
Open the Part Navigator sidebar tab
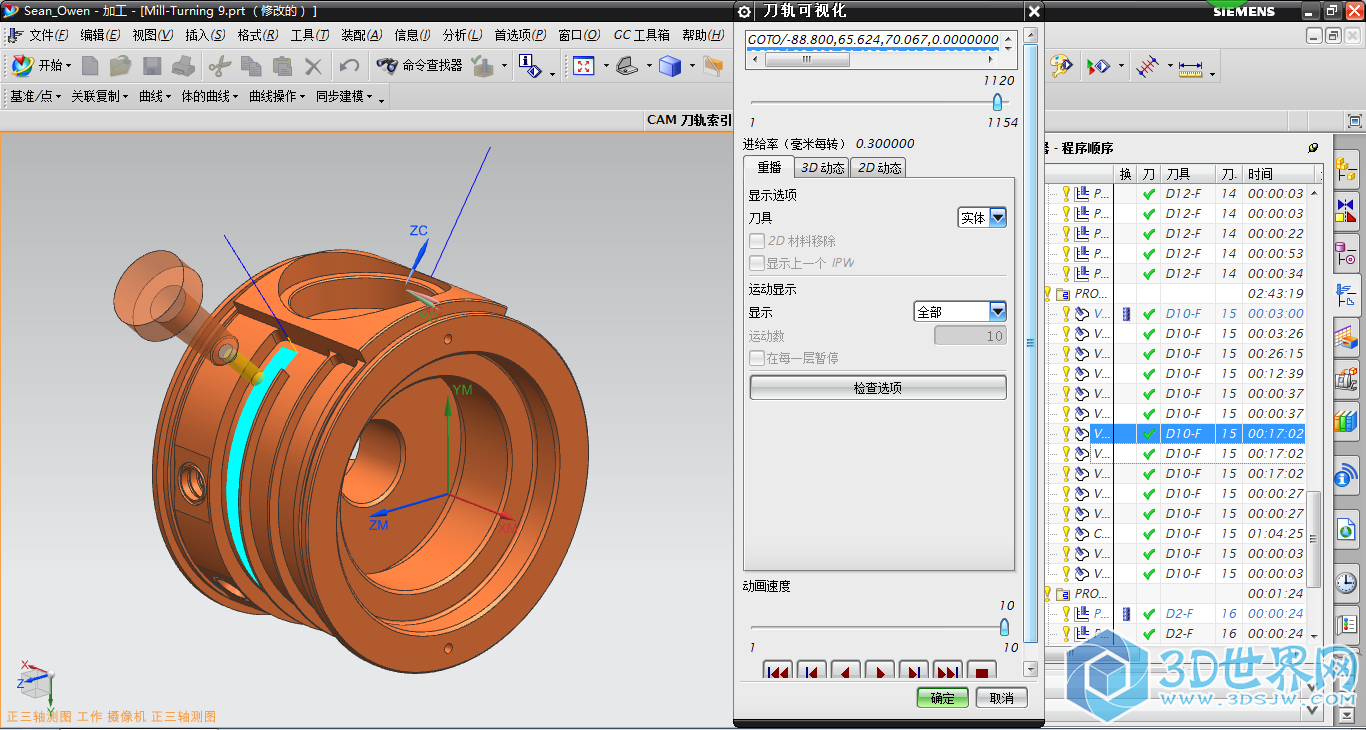click(x=1346, y=253)
